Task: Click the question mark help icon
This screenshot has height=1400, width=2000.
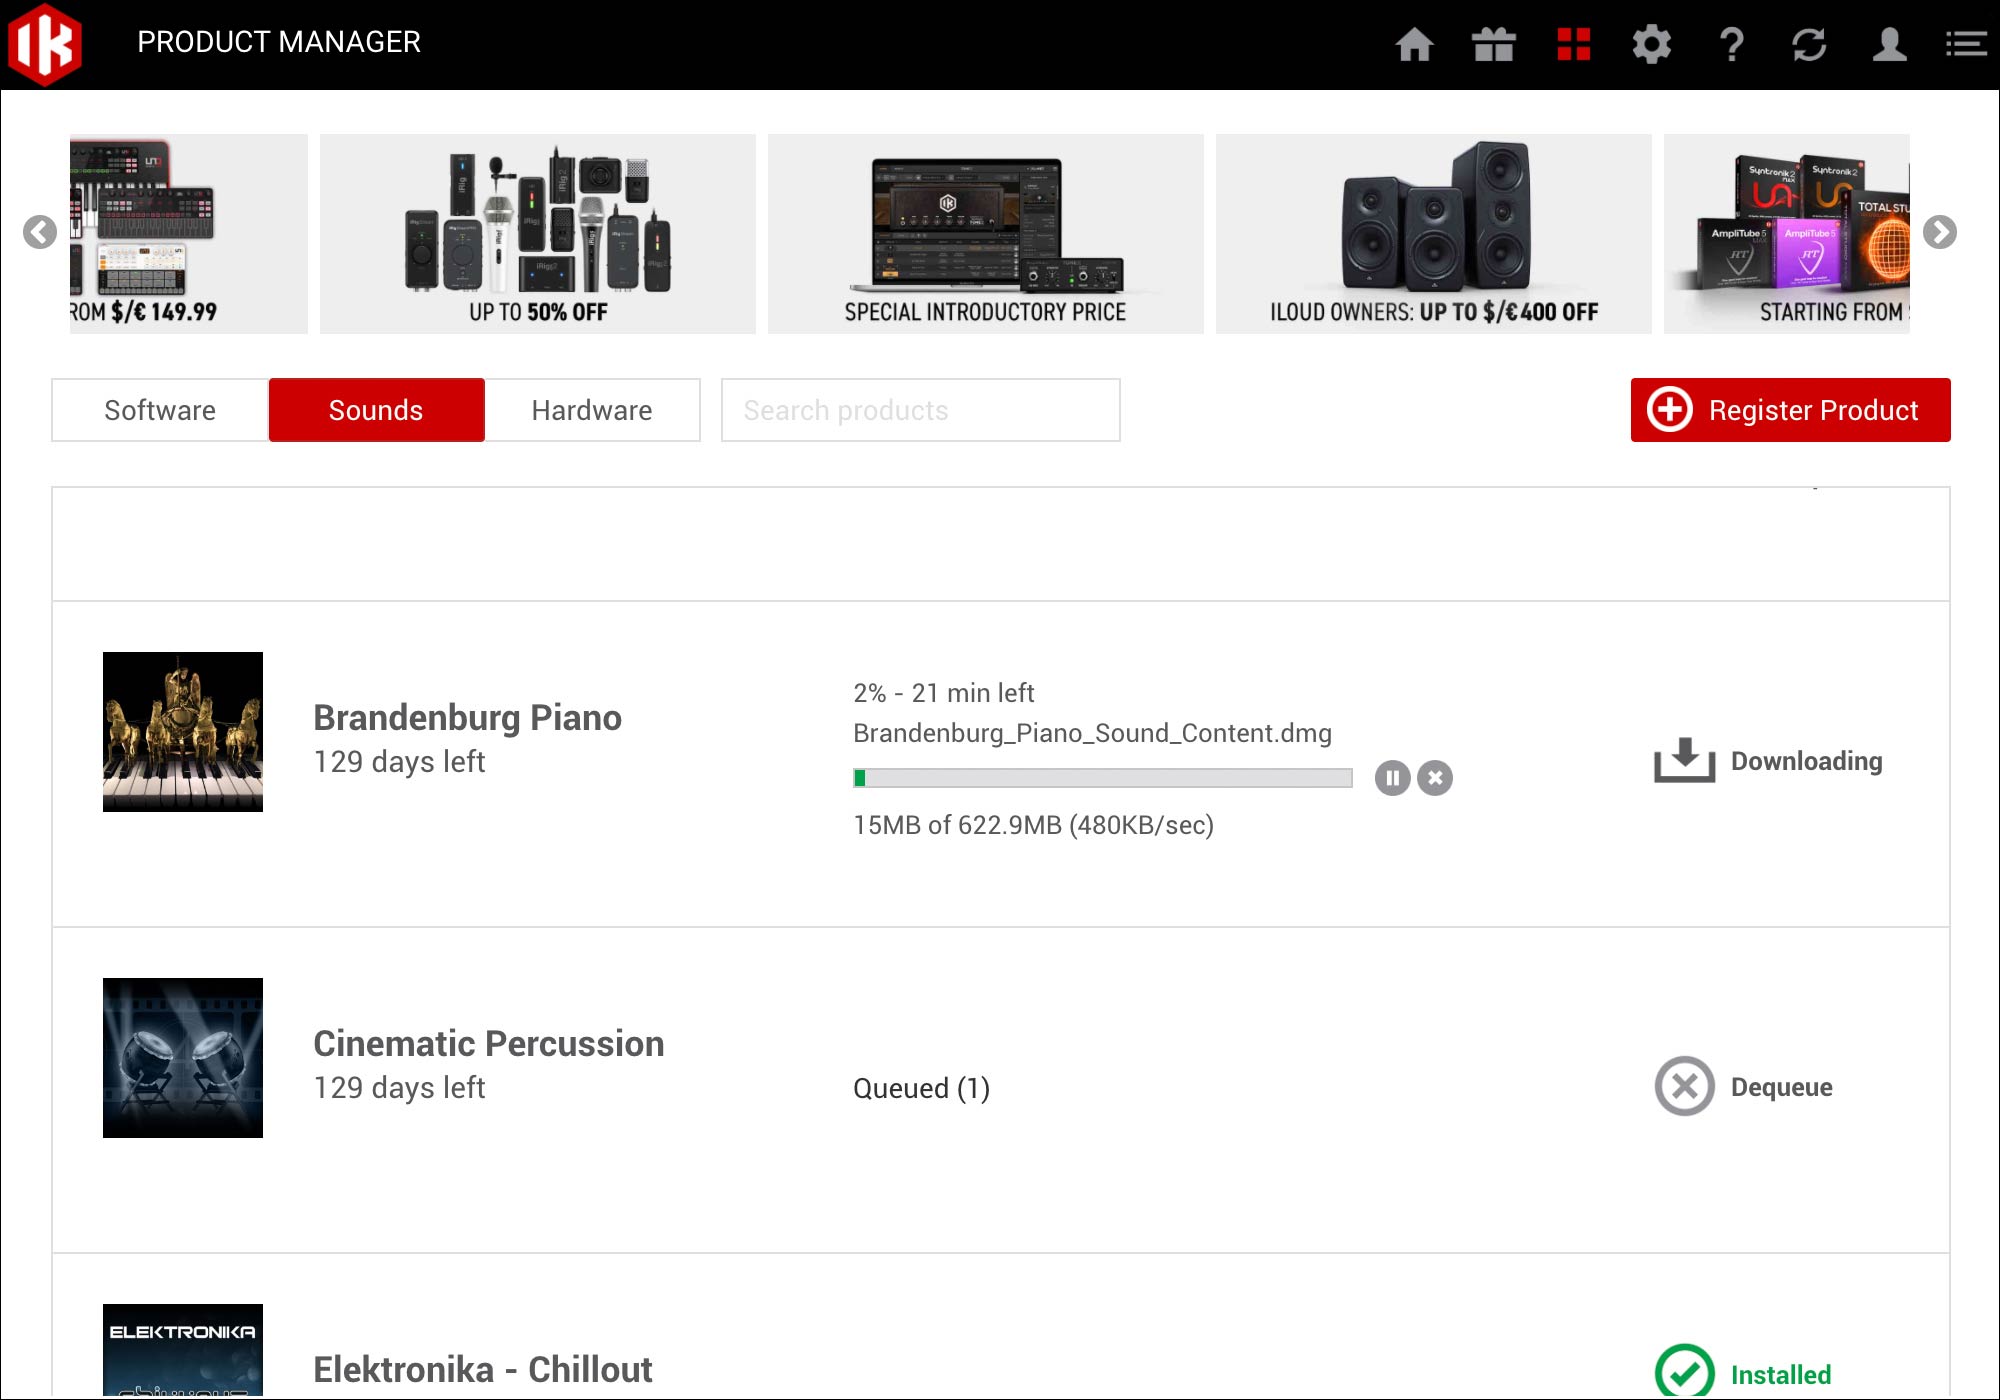Action: pos(1731,44)
